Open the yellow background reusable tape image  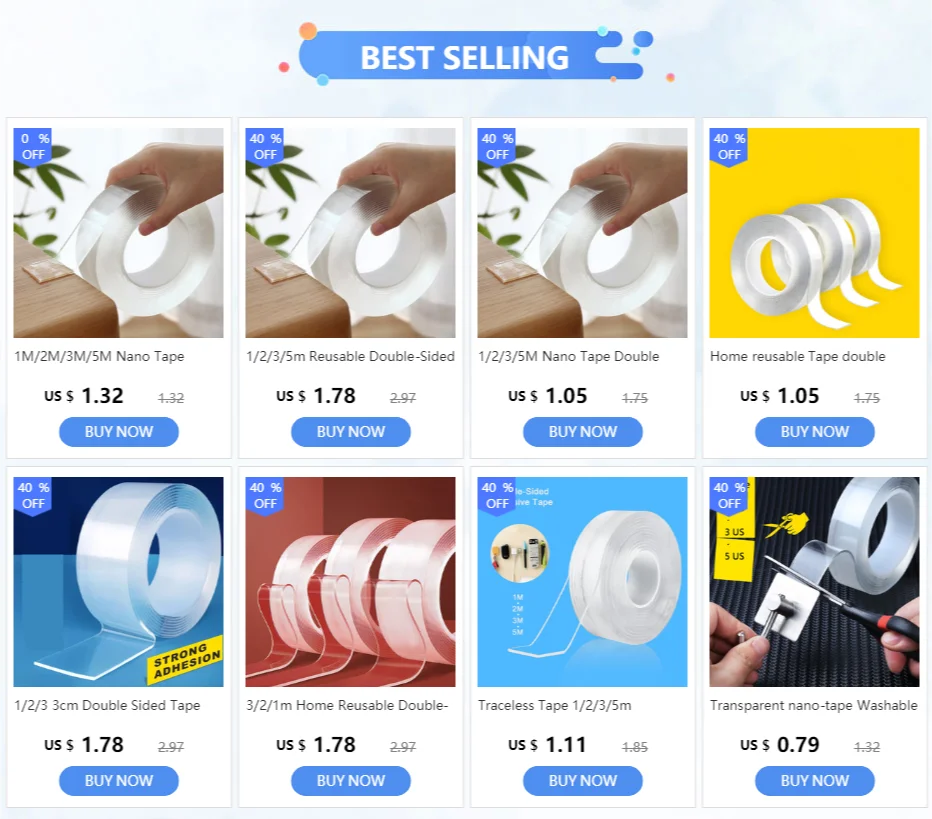tap(814, 233)
